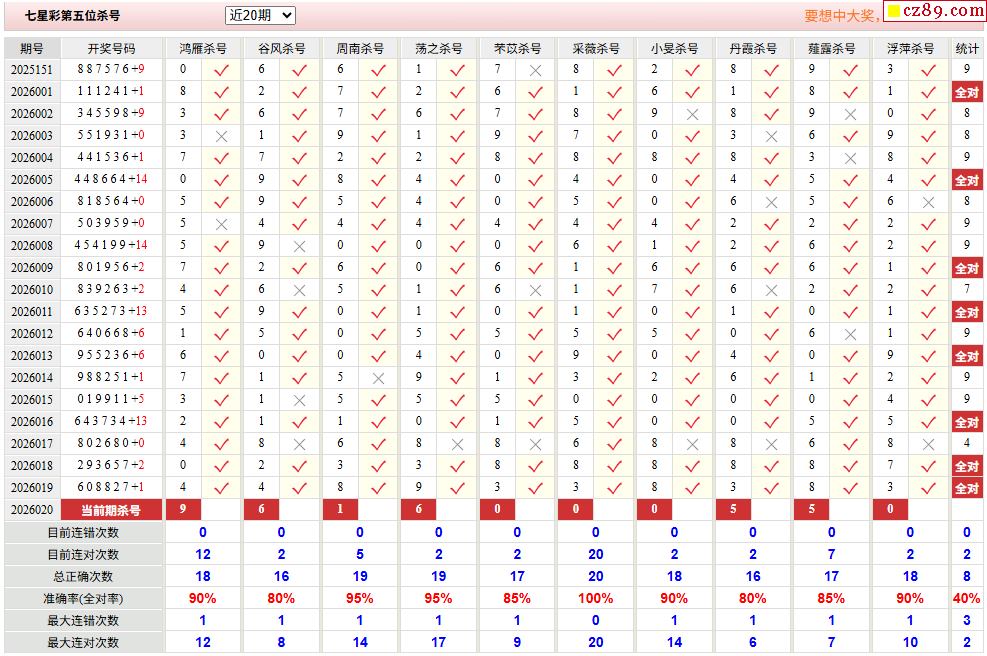
Task: Select the 周南杀号 column header
Action: [360, 48]
